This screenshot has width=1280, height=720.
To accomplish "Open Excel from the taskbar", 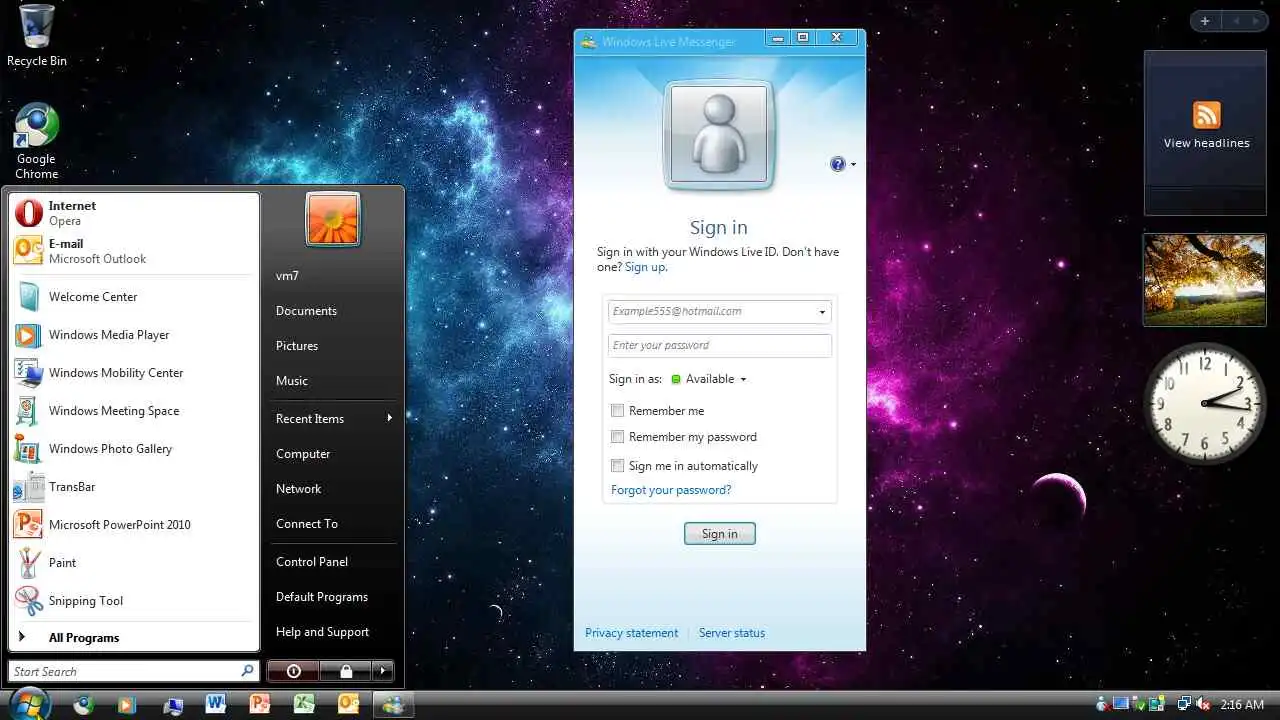I will [304, 704].
